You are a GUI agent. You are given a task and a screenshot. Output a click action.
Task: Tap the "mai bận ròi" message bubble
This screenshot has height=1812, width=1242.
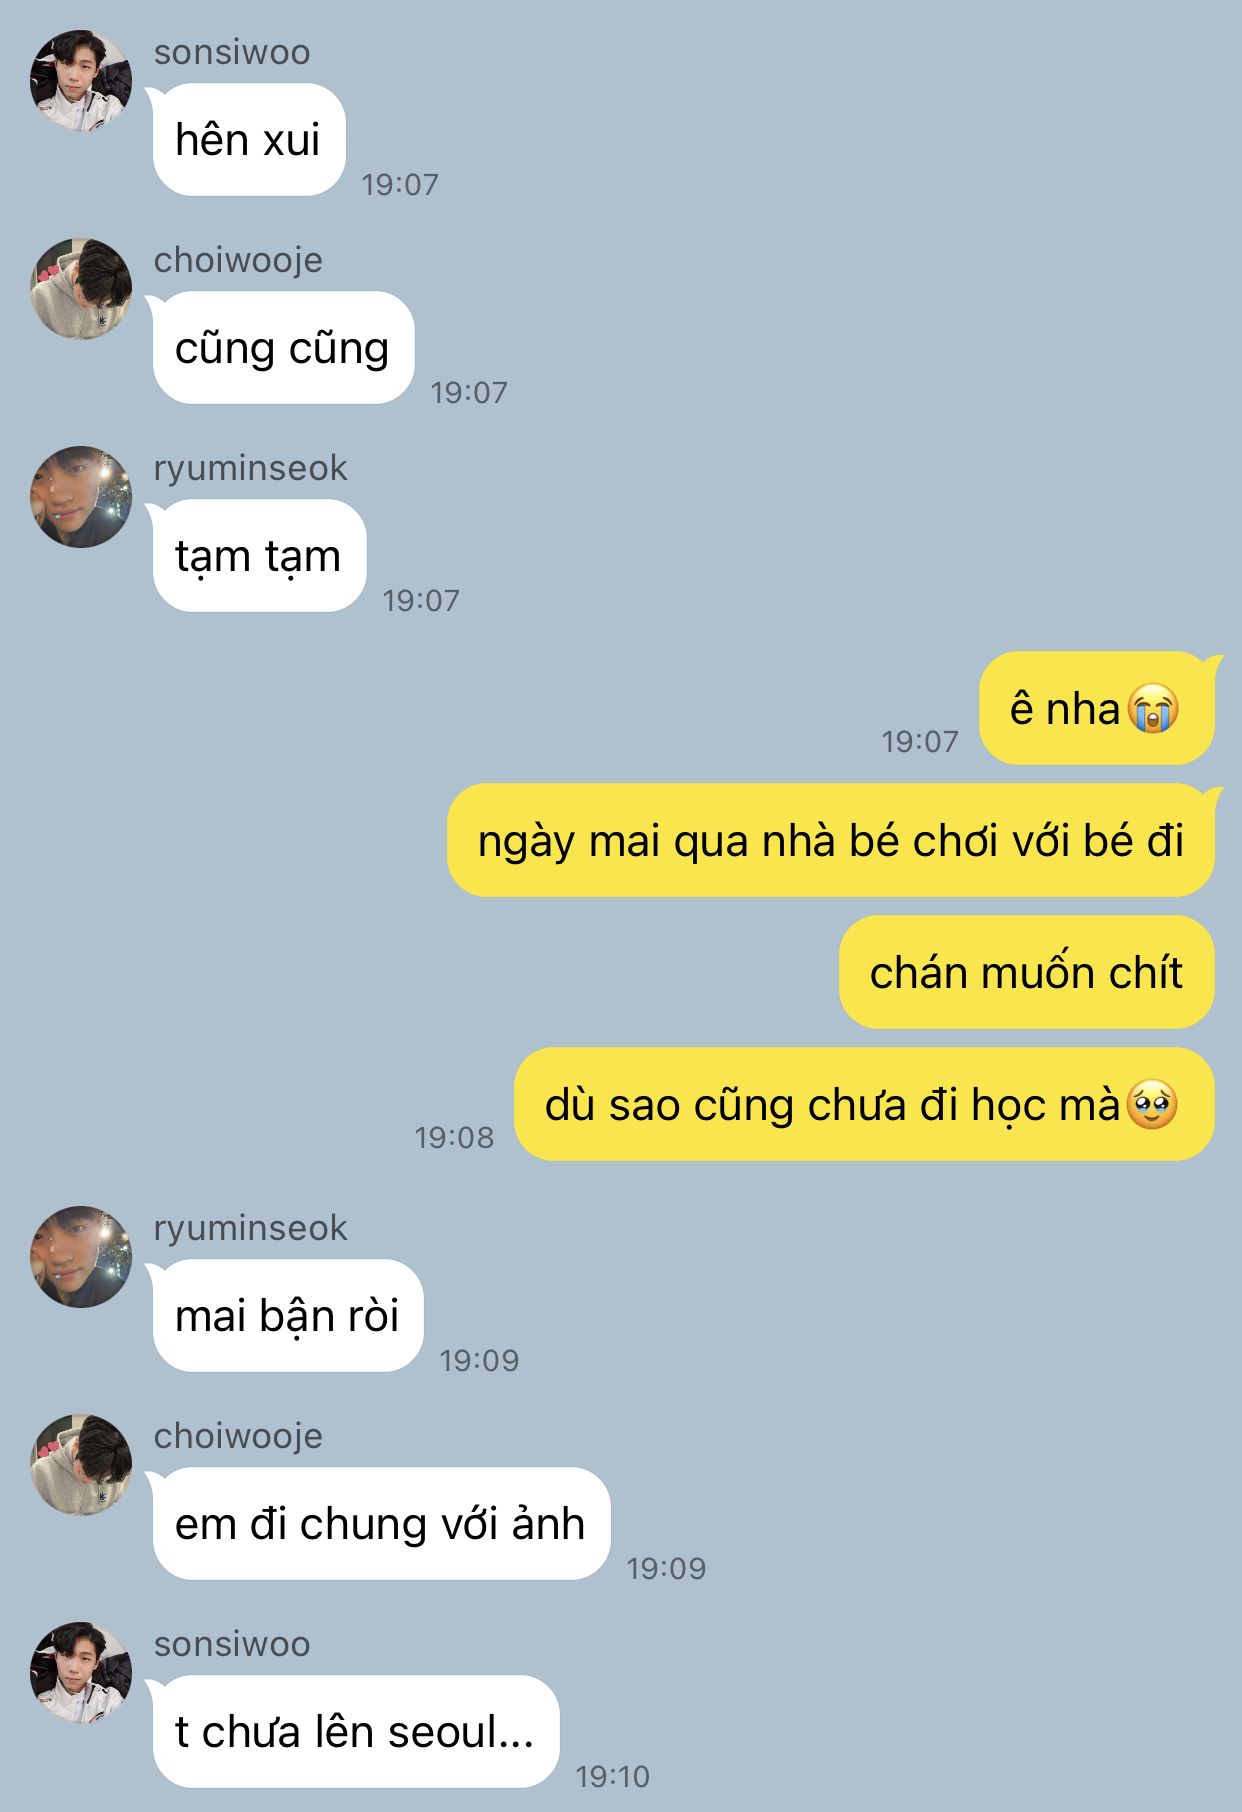(287, 1316)
